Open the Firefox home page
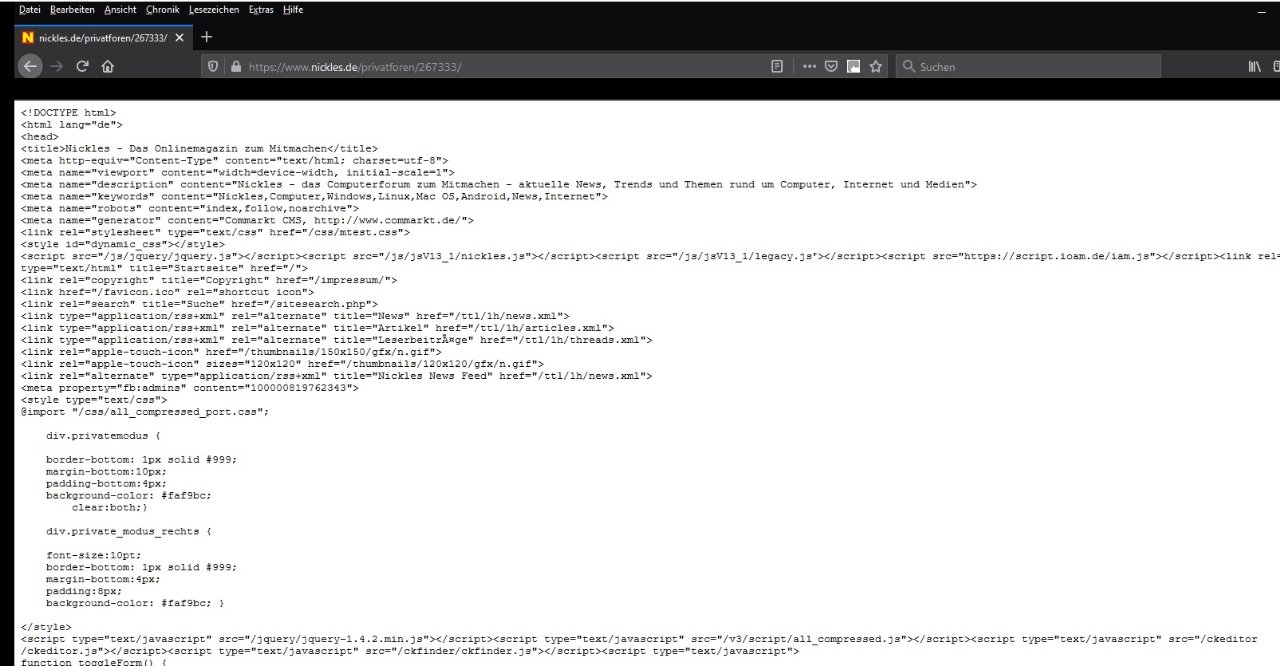This screenshot has height=666, width=1280. 108,66
